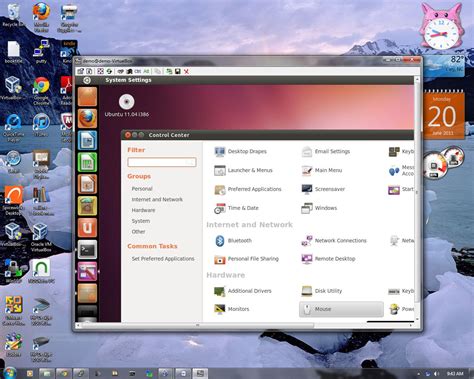Click the full-screen icon in viewer toolbar

(x=100, y=71)
